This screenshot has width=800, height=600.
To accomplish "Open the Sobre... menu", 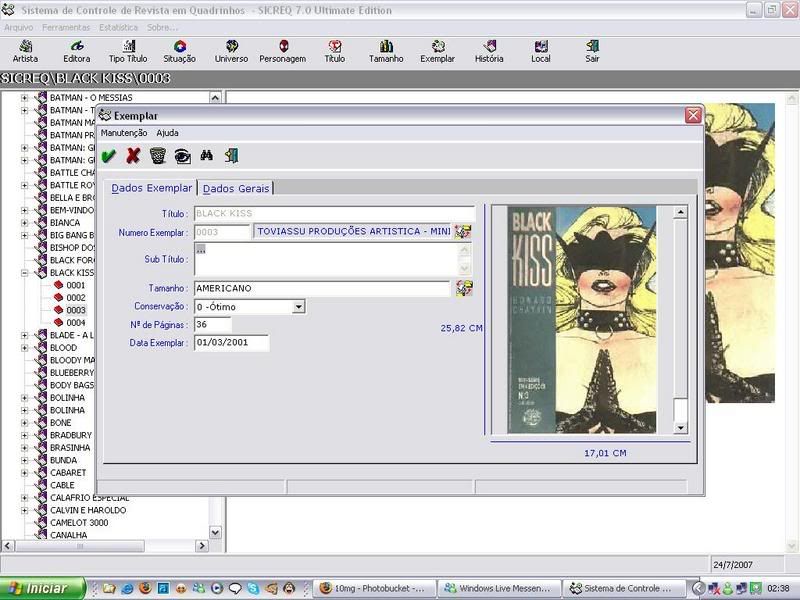I will click(162, 28).
